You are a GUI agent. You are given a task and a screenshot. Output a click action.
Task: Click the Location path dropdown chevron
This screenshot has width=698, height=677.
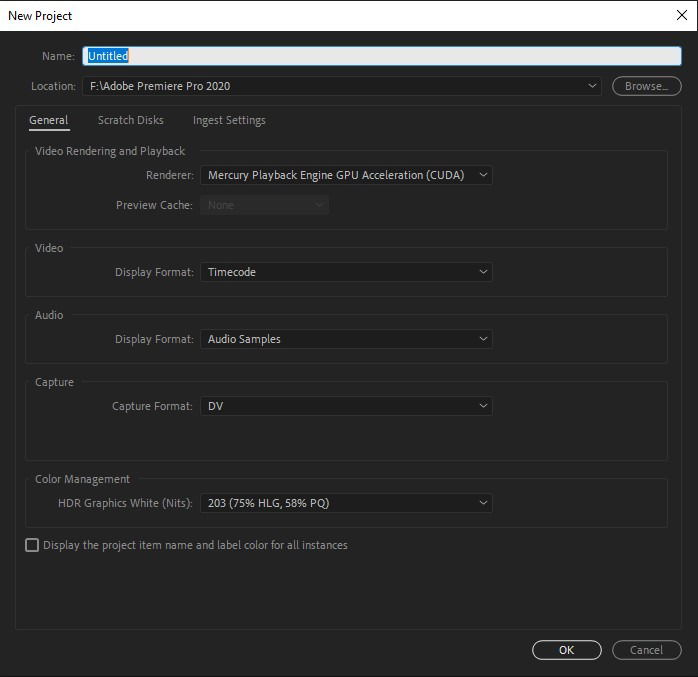pyautogui.click(x=592, y=85)
